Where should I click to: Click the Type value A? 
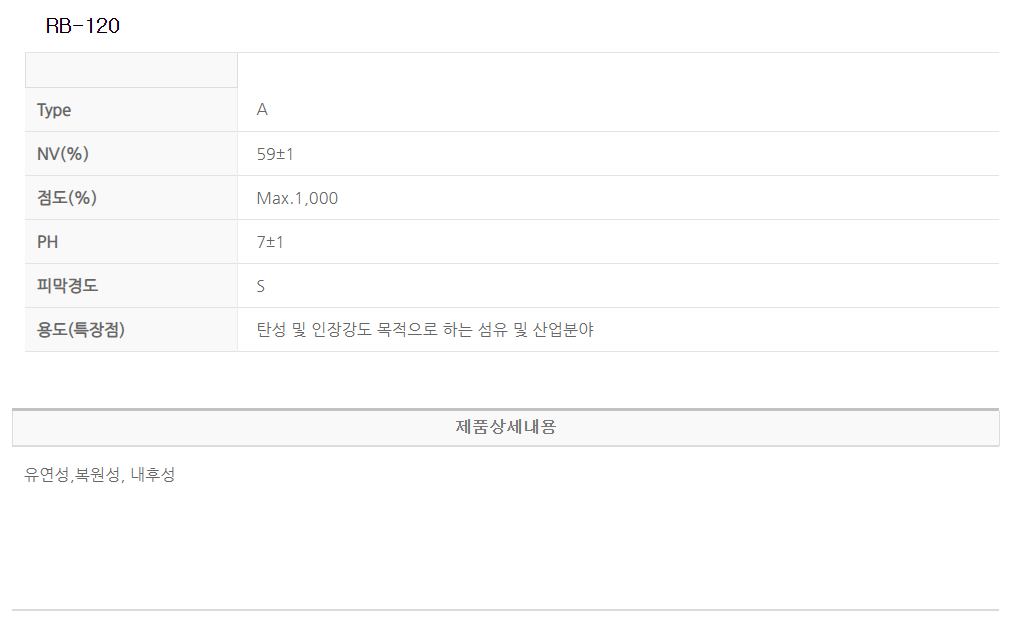(x=262, y=110)
